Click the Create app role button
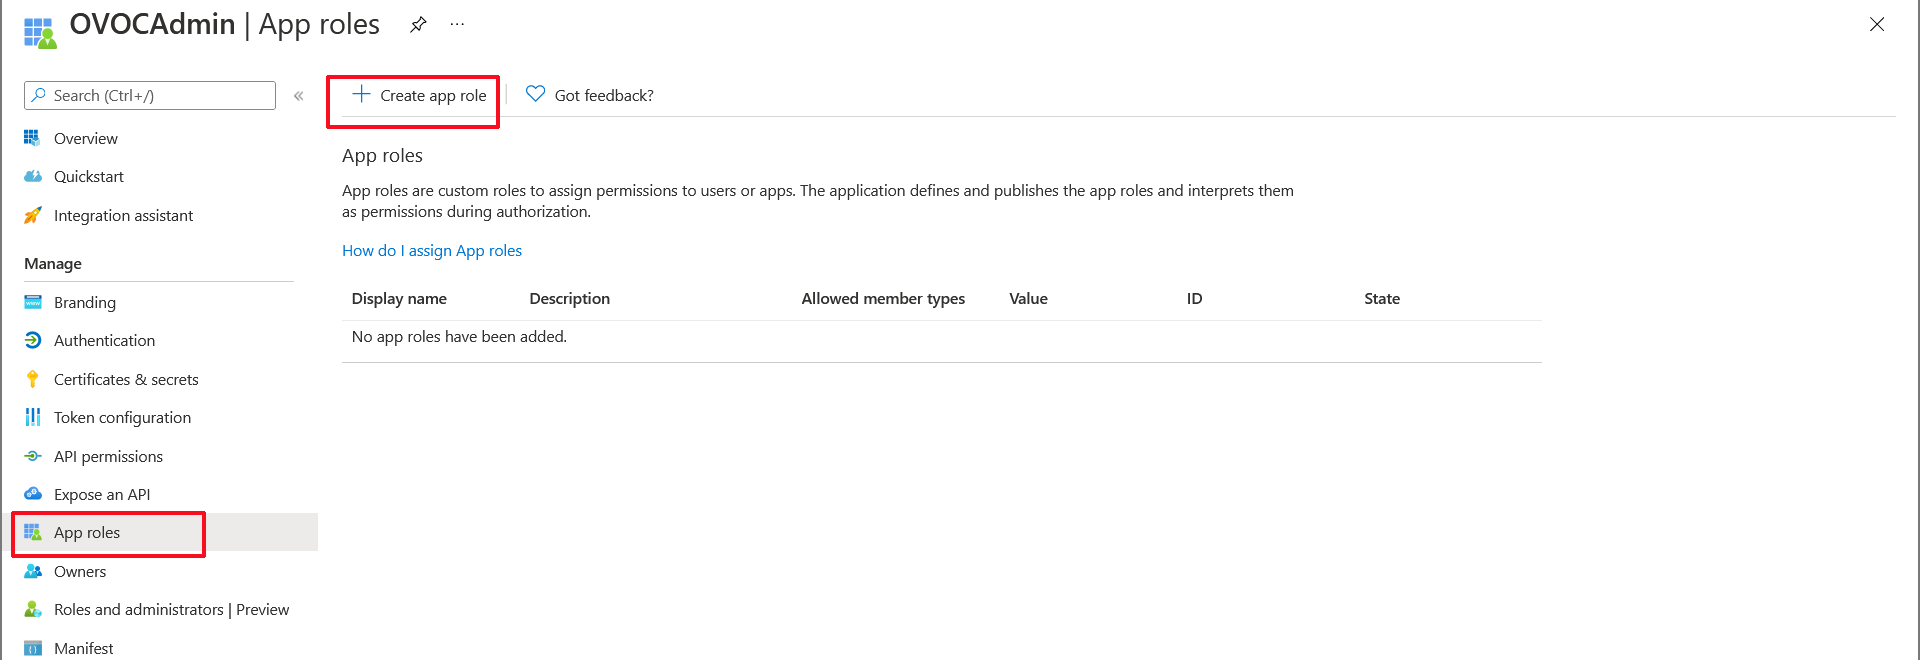This screenshot has height=660, width=1920. click(419, 96)
